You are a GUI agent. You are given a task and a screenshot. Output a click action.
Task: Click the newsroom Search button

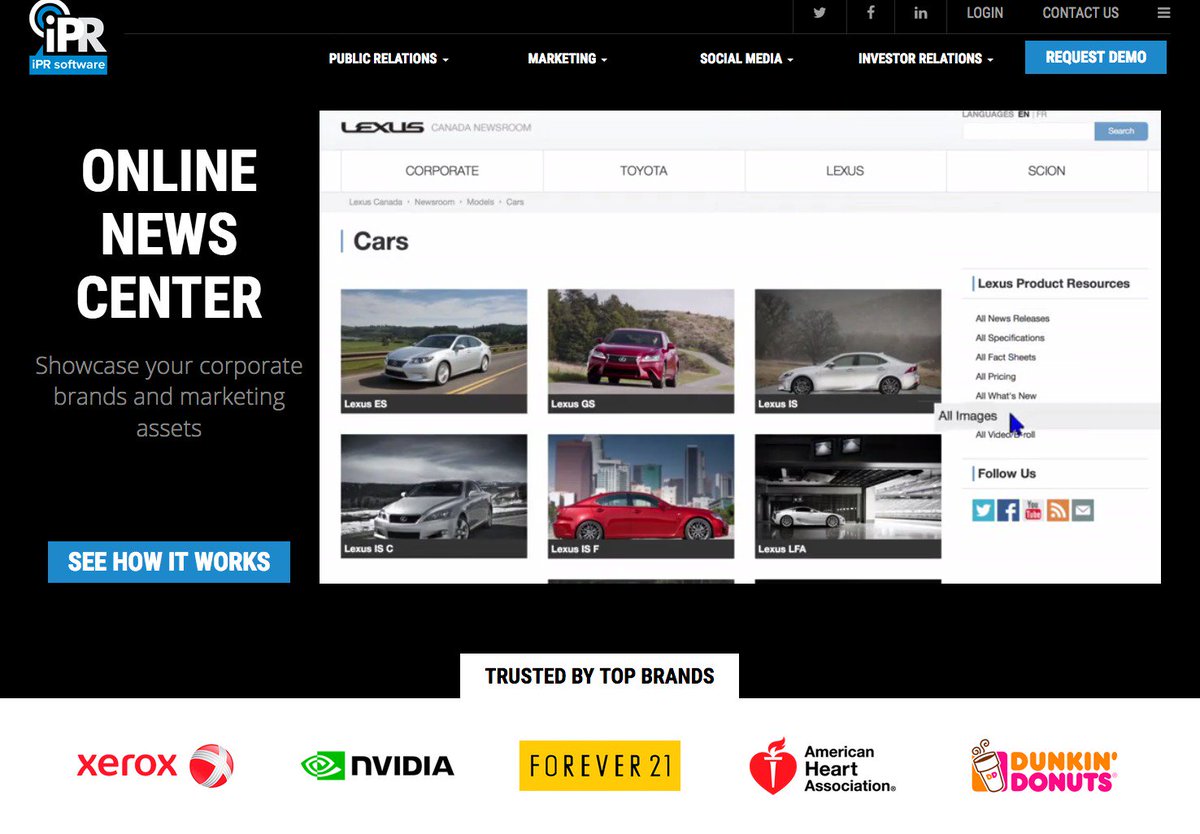pos(1121,131)
